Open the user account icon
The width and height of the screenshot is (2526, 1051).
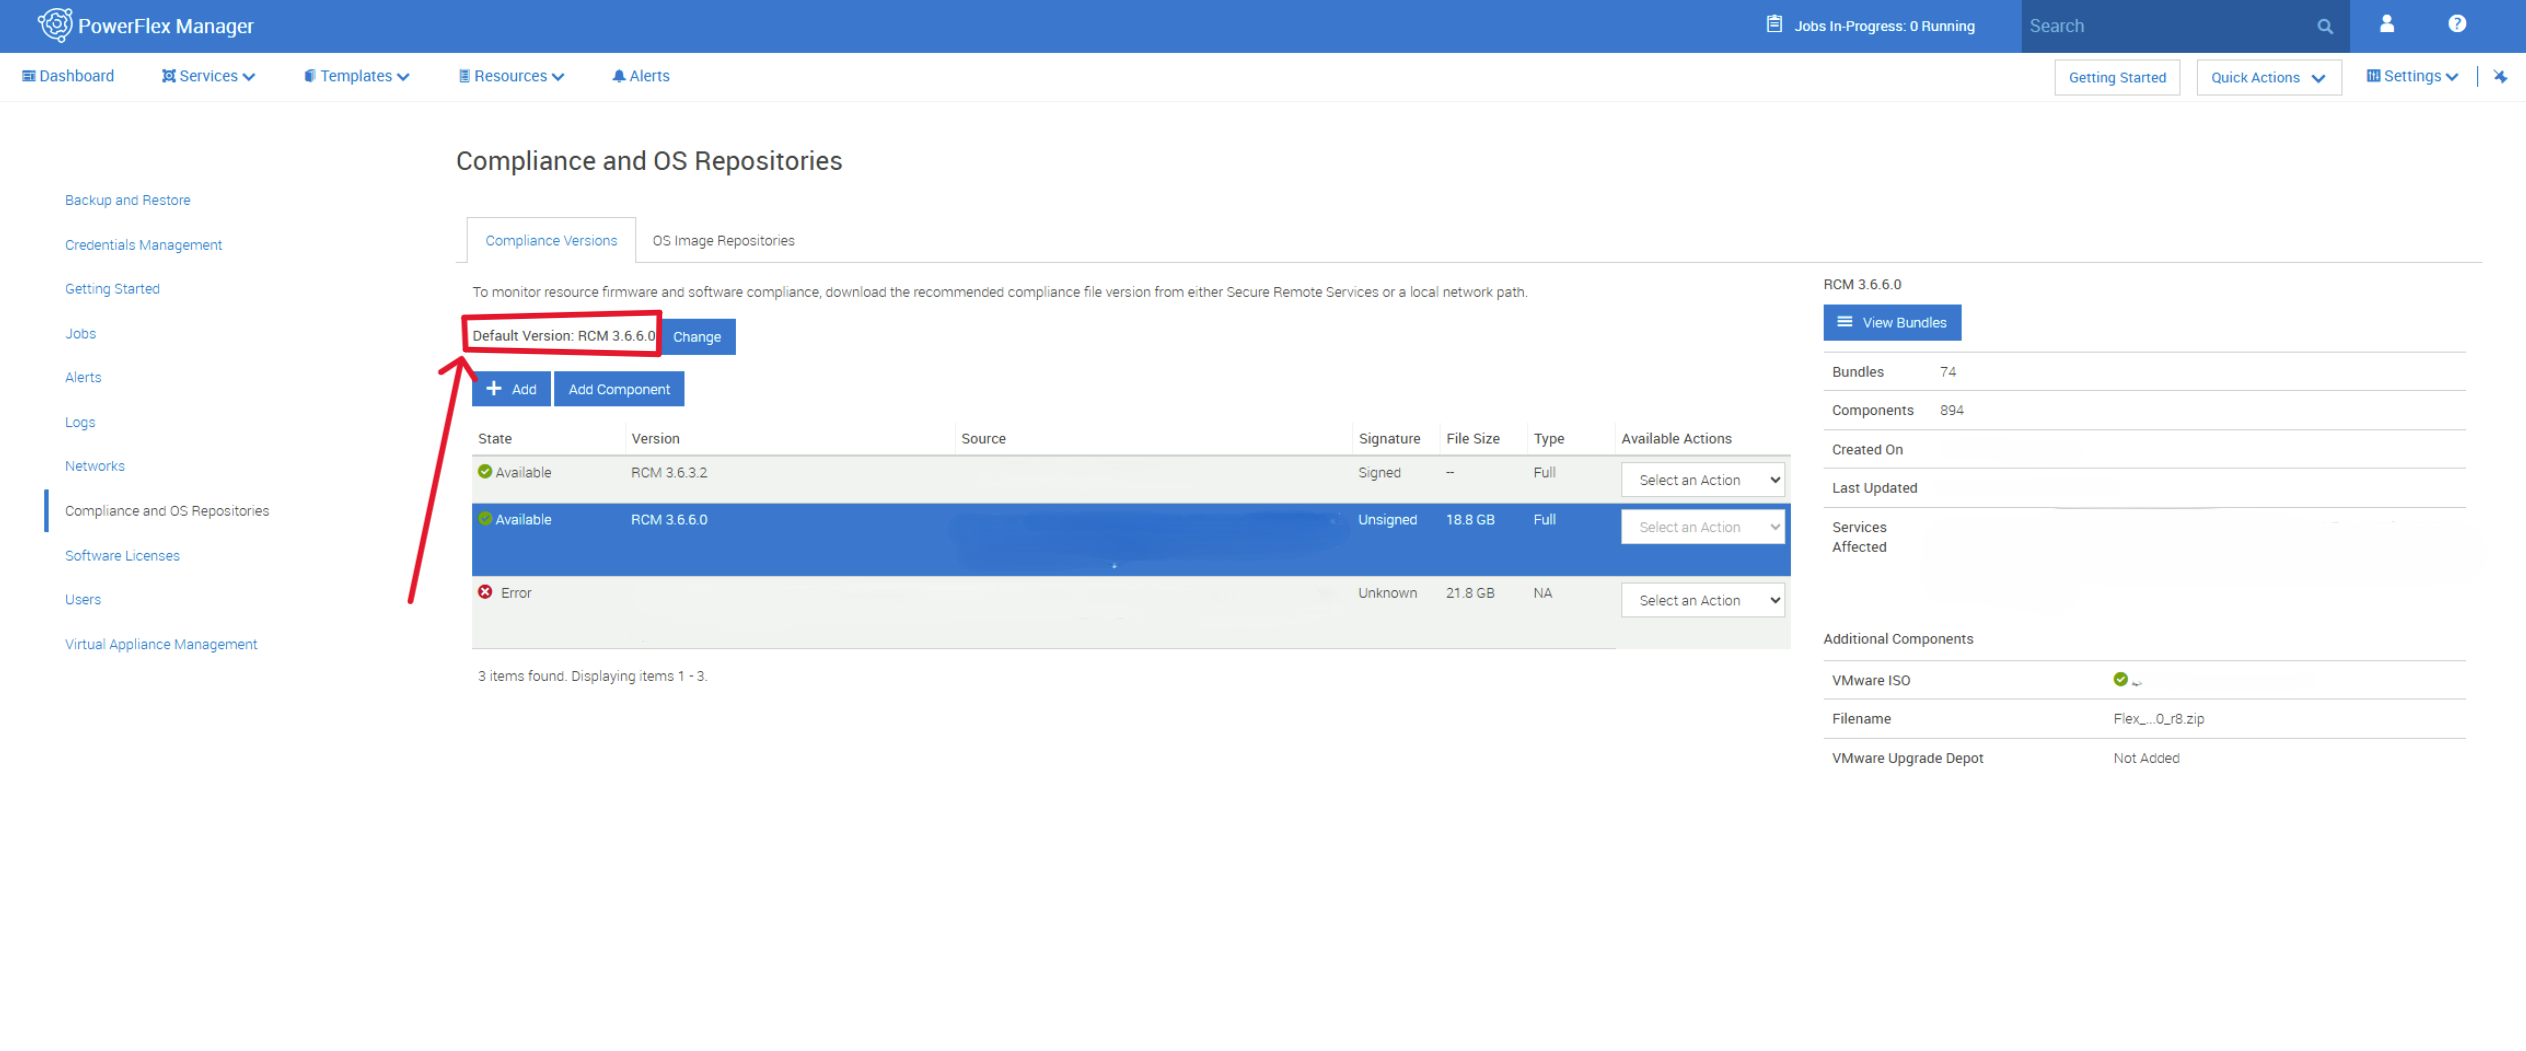click(x=2387, y=24)
